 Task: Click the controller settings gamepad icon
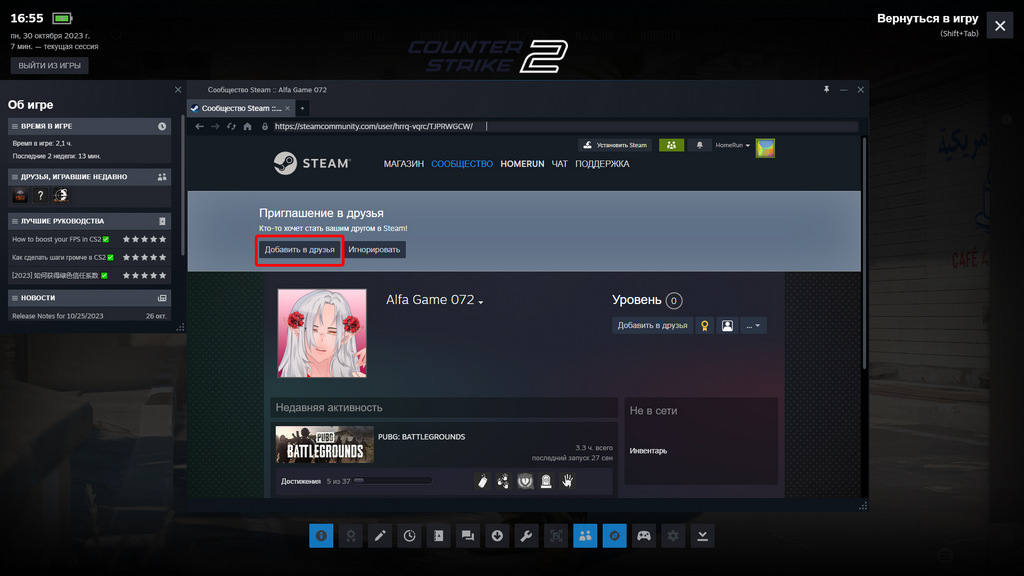pyautogui.click(x=644, y=536)
